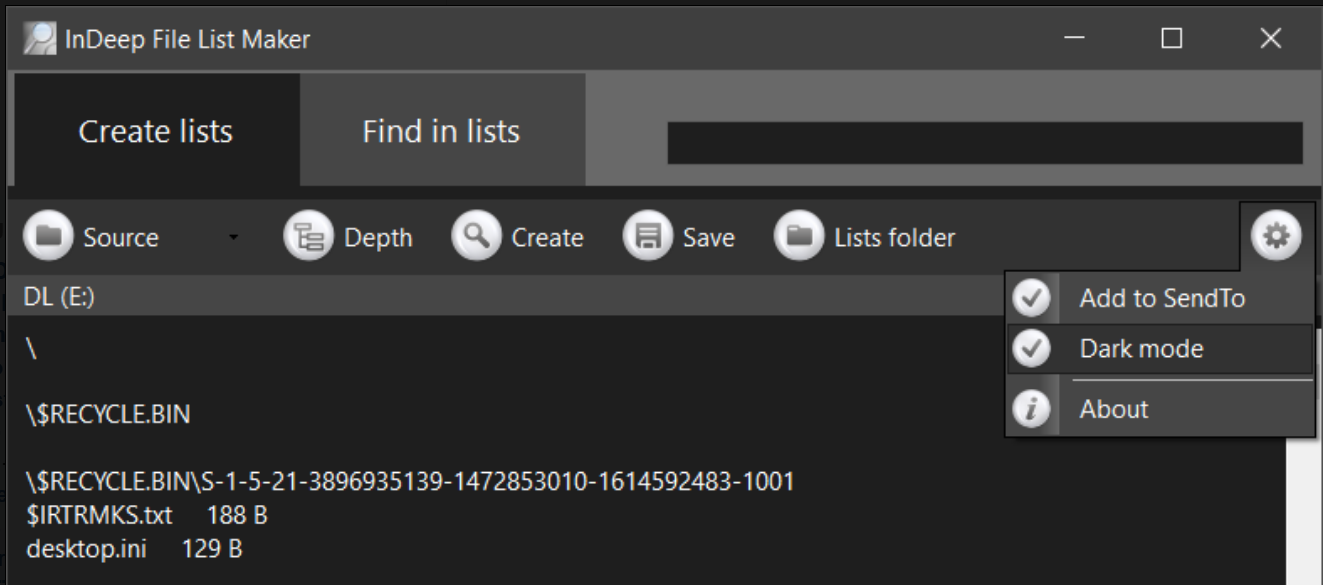This screenshot has width=1323, height=585.
Task: Open the settings menu via gear button
Action: 1275,237
